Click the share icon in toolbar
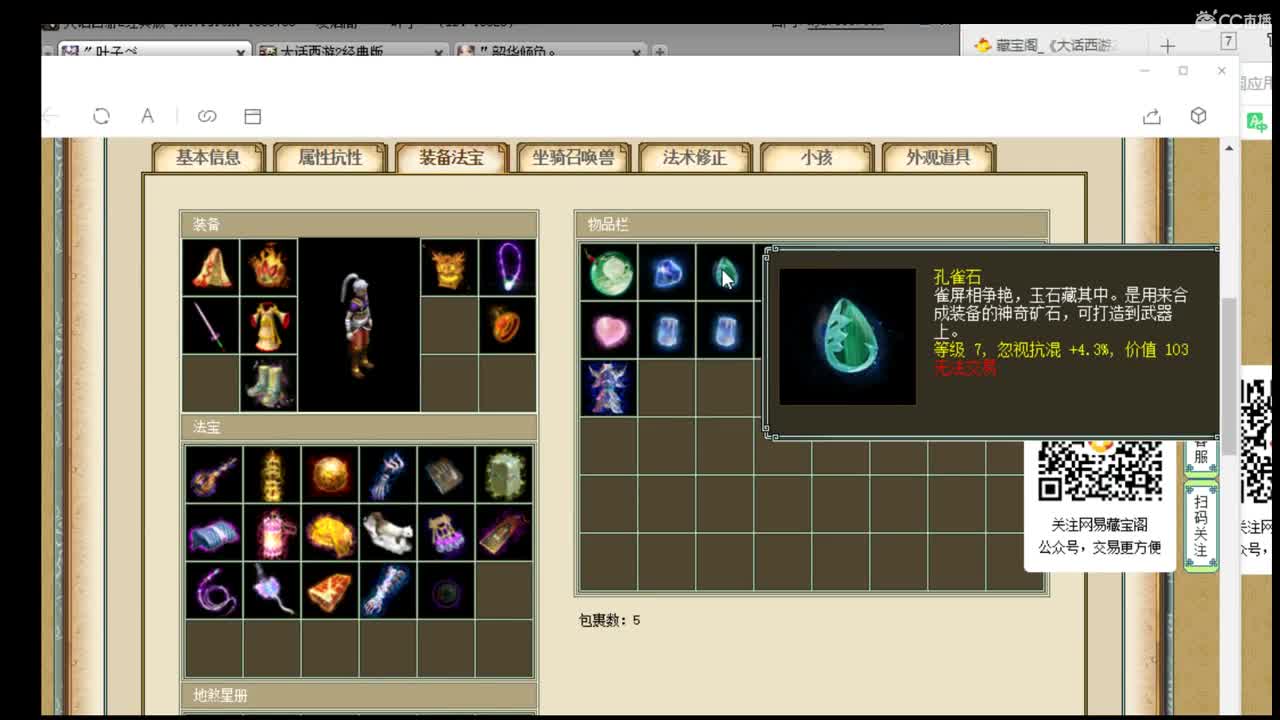 coord(1152,116)
